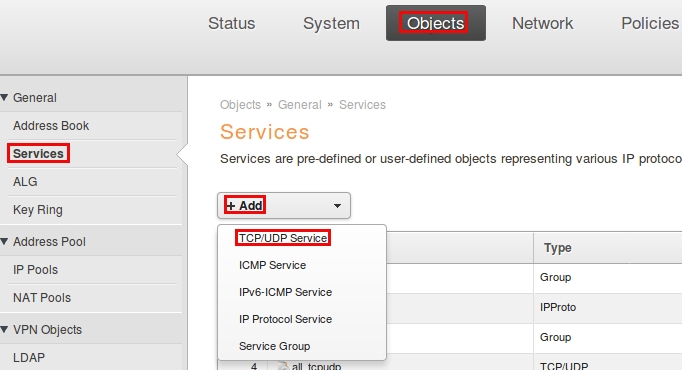The height and width of the screenshot is (370, 682).
Task: Click the Add dropdown arrow
Action: pos(337,206)
